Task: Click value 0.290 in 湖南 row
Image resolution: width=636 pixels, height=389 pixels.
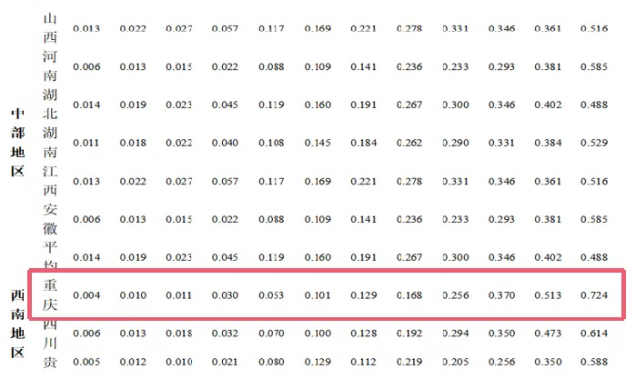Action: click(x=456, y=143)
